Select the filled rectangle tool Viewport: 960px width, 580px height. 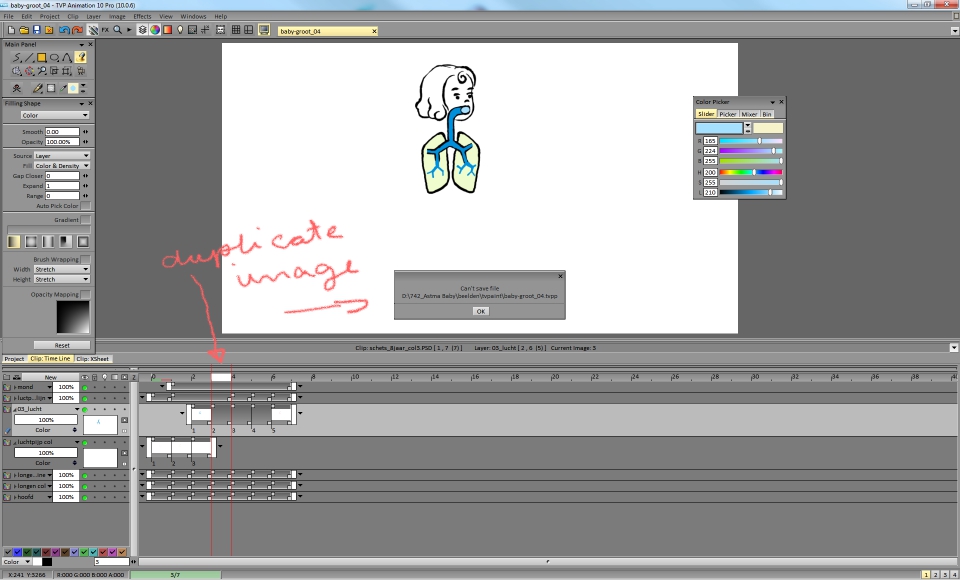[x=42, y=58]
